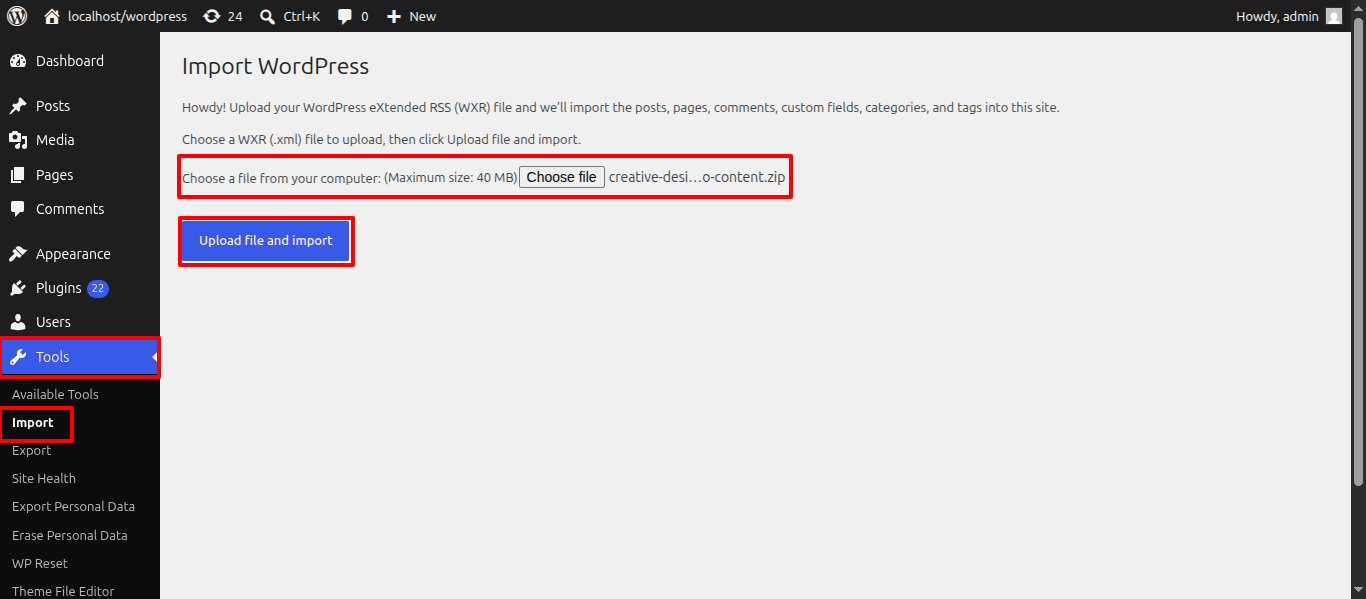Click the admin avatar thumbnail
The image size is (1366, 599).
(1334, 16)
